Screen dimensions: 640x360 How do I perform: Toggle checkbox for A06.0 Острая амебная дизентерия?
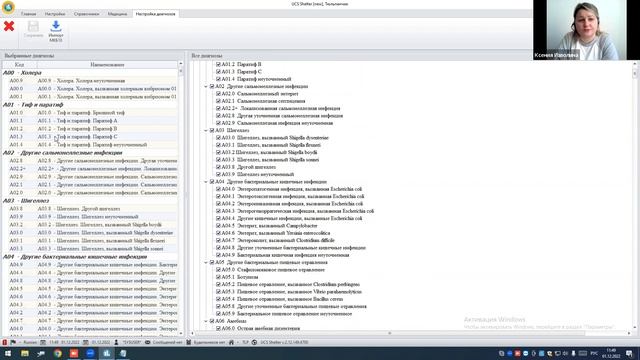tap(218, 329)
